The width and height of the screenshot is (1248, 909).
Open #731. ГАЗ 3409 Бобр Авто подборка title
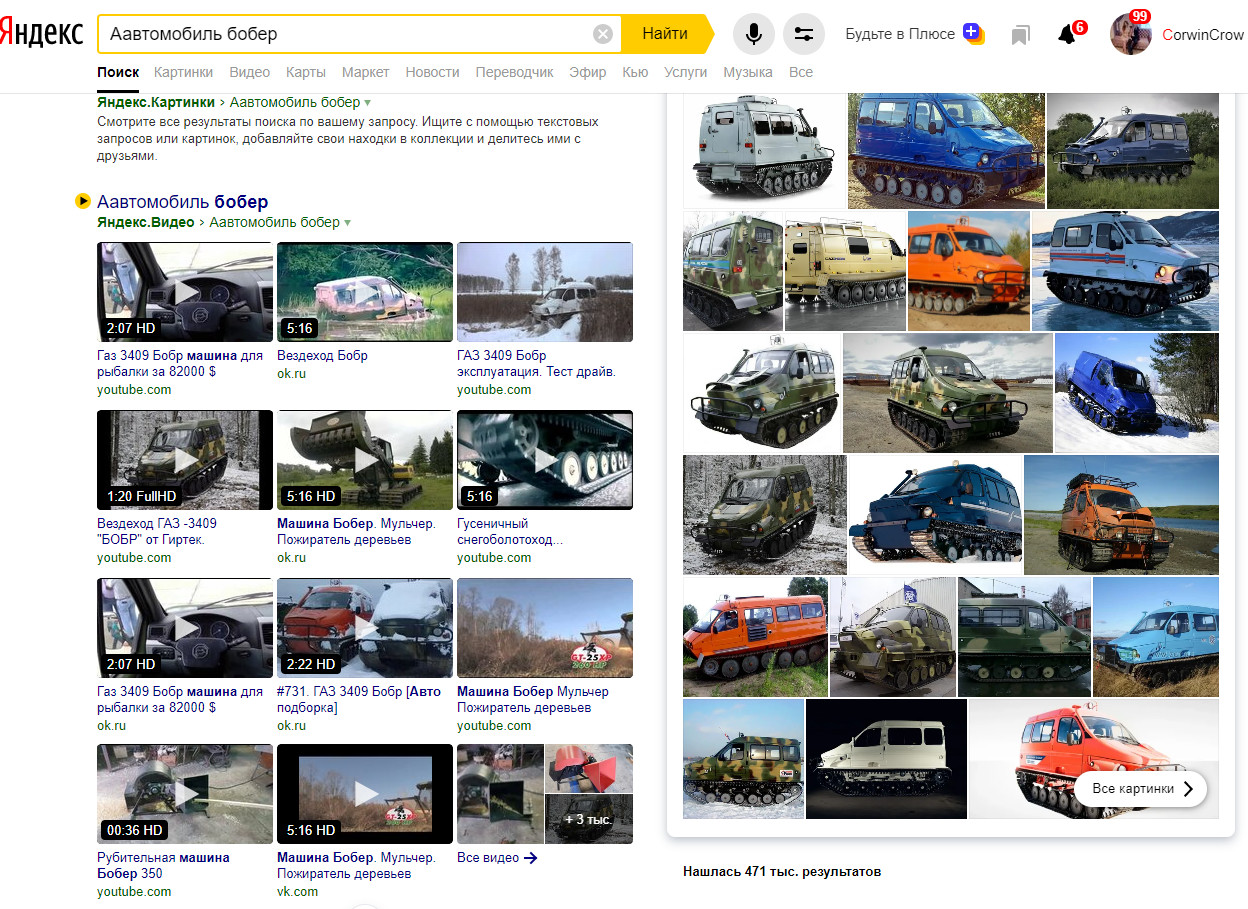pos(359,699)
